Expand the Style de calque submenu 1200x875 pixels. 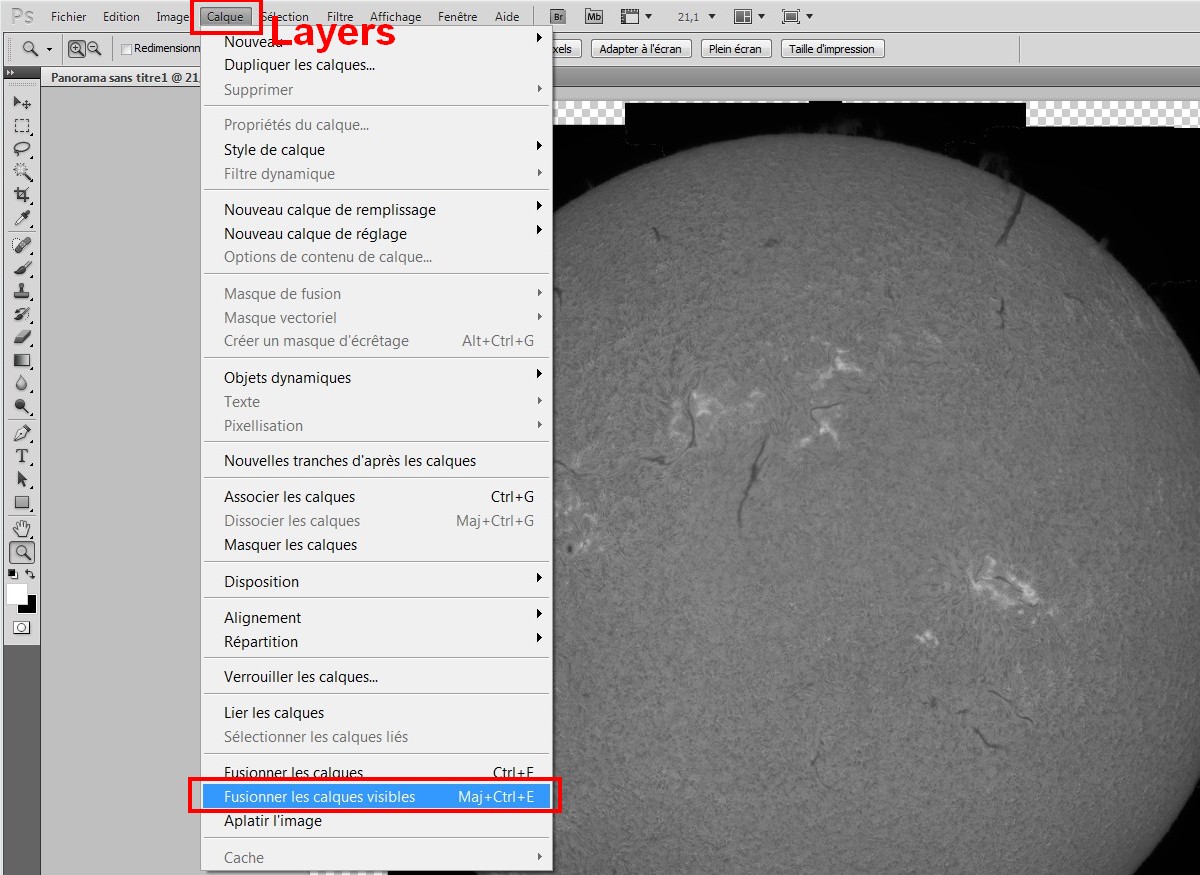(376, 149)
